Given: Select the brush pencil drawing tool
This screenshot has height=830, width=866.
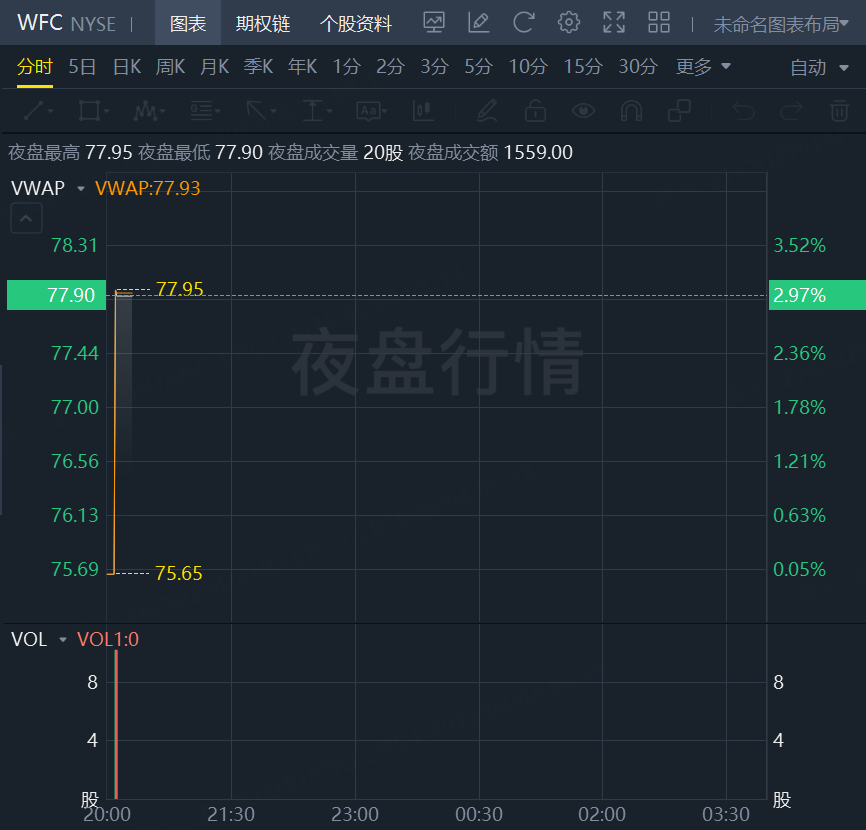Looking at the screenshot, I should click(x=487, y=110).
